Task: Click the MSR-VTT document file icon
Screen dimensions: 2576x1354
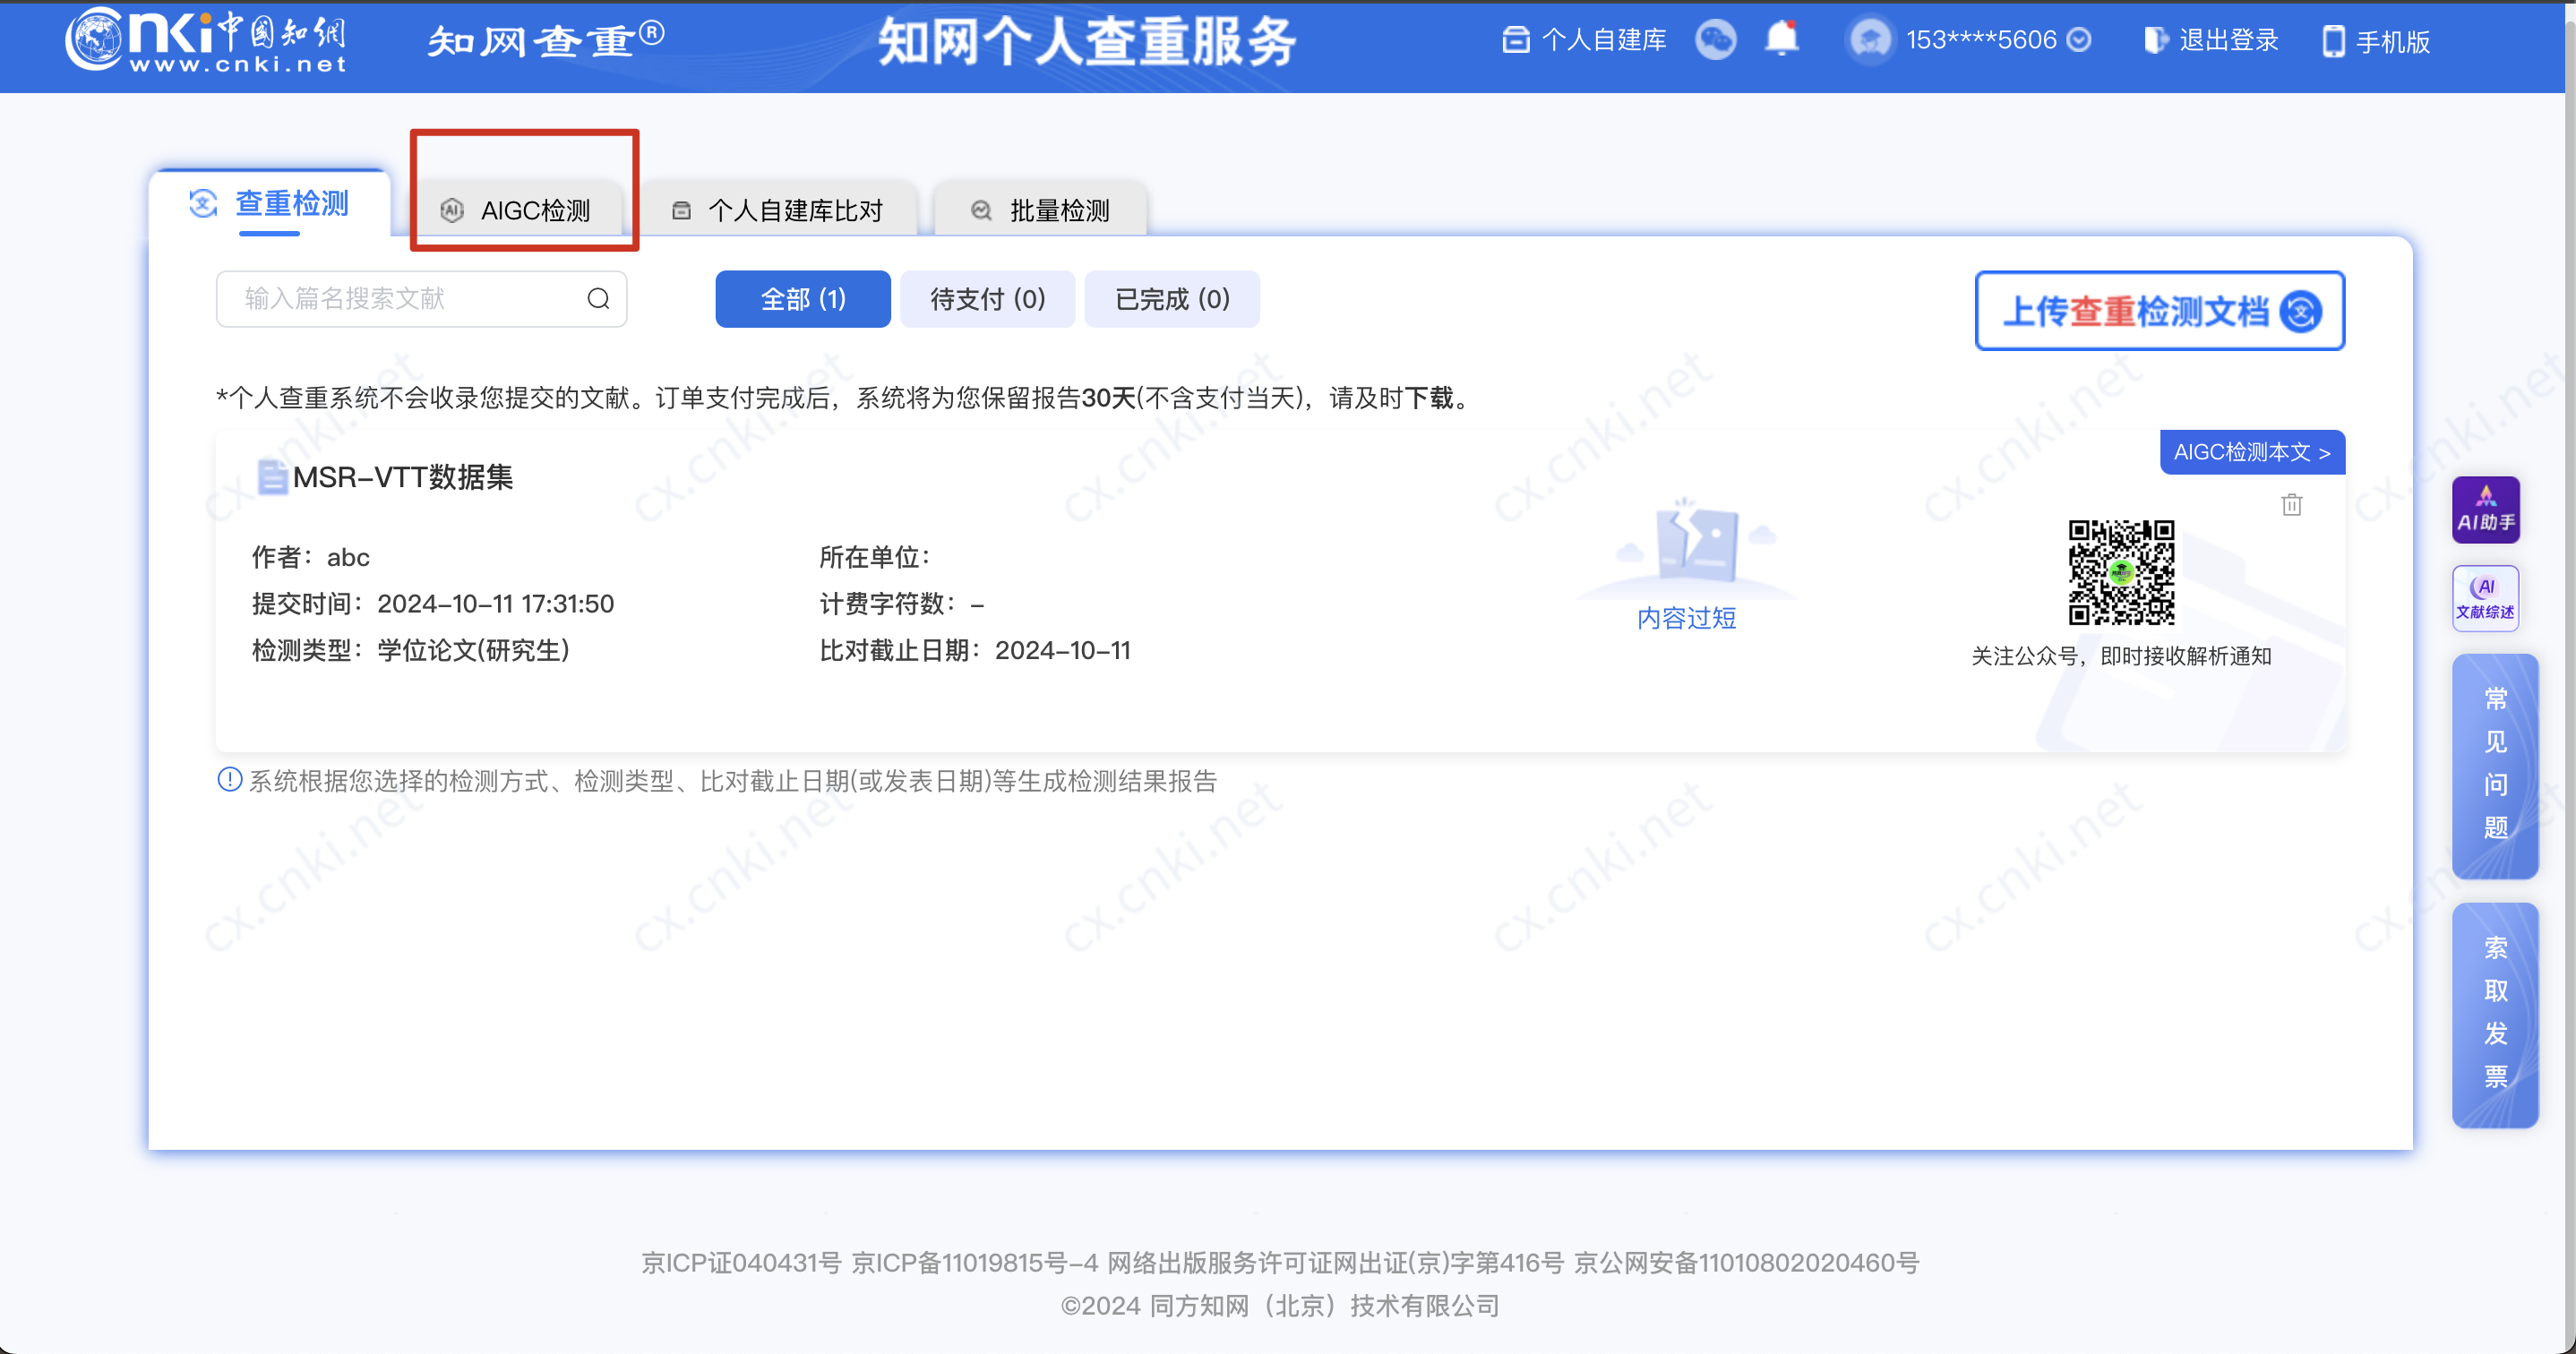Action: pyautogui.click(x=271, y=477)
